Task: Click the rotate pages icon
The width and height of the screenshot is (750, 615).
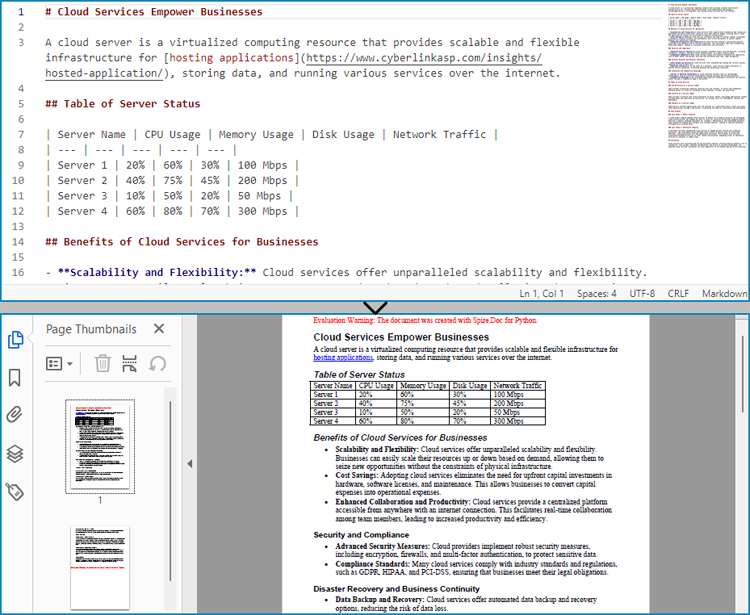Action: point(157,363)
